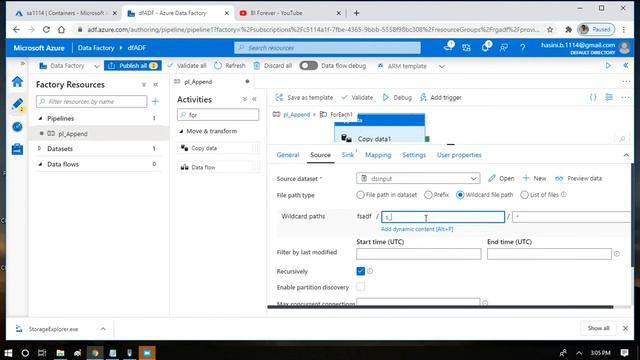Viewport: 640px width, 360px height.
Task: Expand the left navigation sidebar
Action: pyautogui.click(x=23, y=63)
